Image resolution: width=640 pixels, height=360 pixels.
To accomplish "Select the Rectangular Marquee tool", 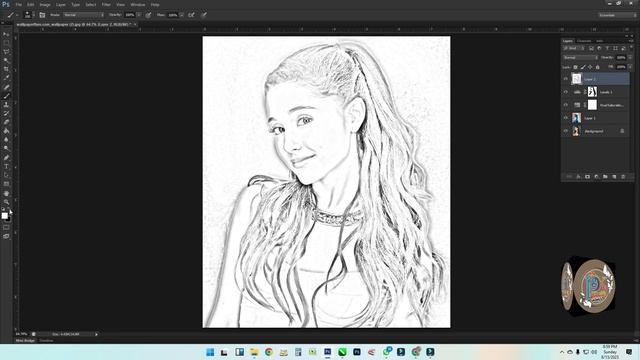I will coord(6,43).
